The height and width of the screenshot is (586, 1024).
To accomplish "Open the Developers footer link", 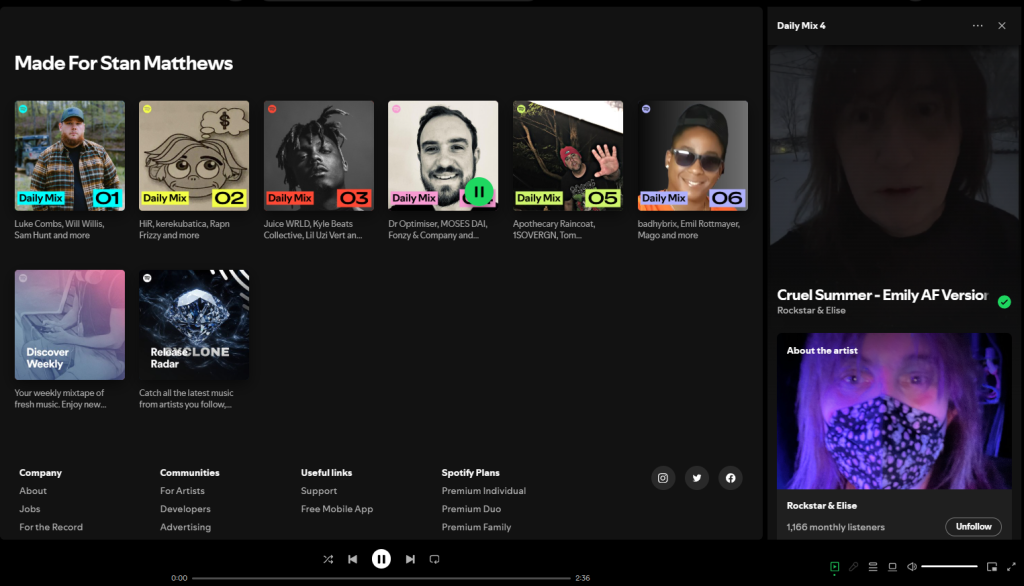I will click(x=185, y=509).
